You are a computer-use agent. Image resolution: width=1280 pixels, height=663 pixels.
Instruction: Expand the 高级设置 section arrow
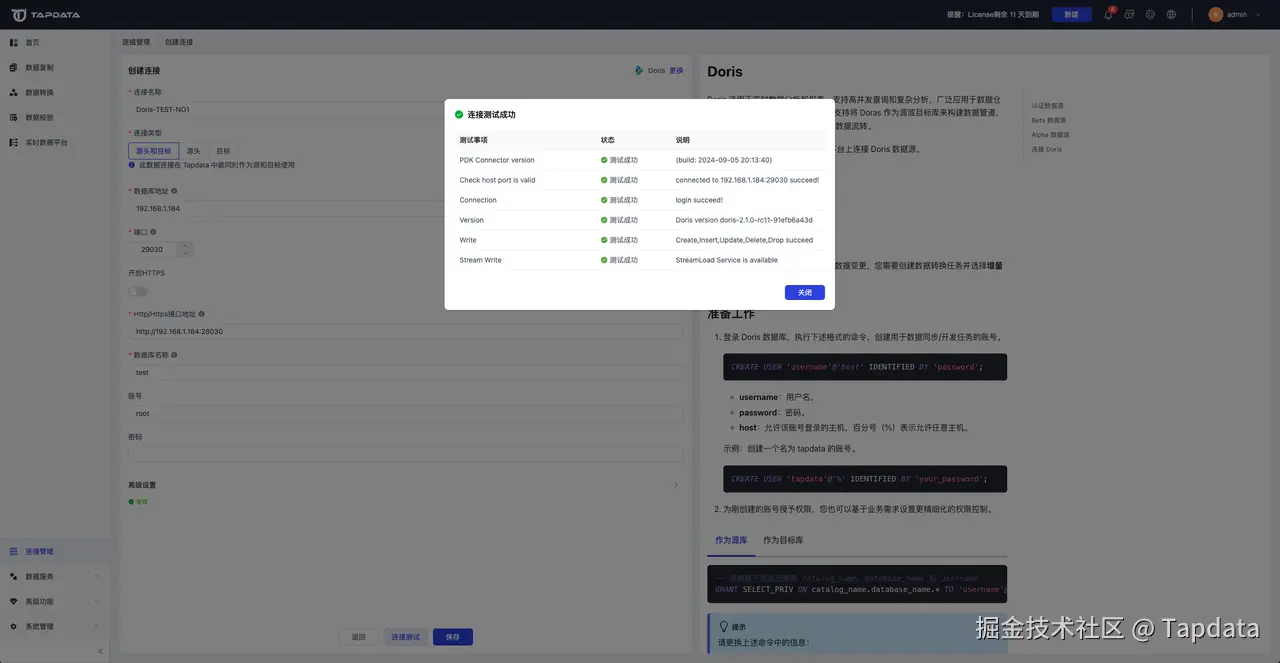tap(676, 485)
